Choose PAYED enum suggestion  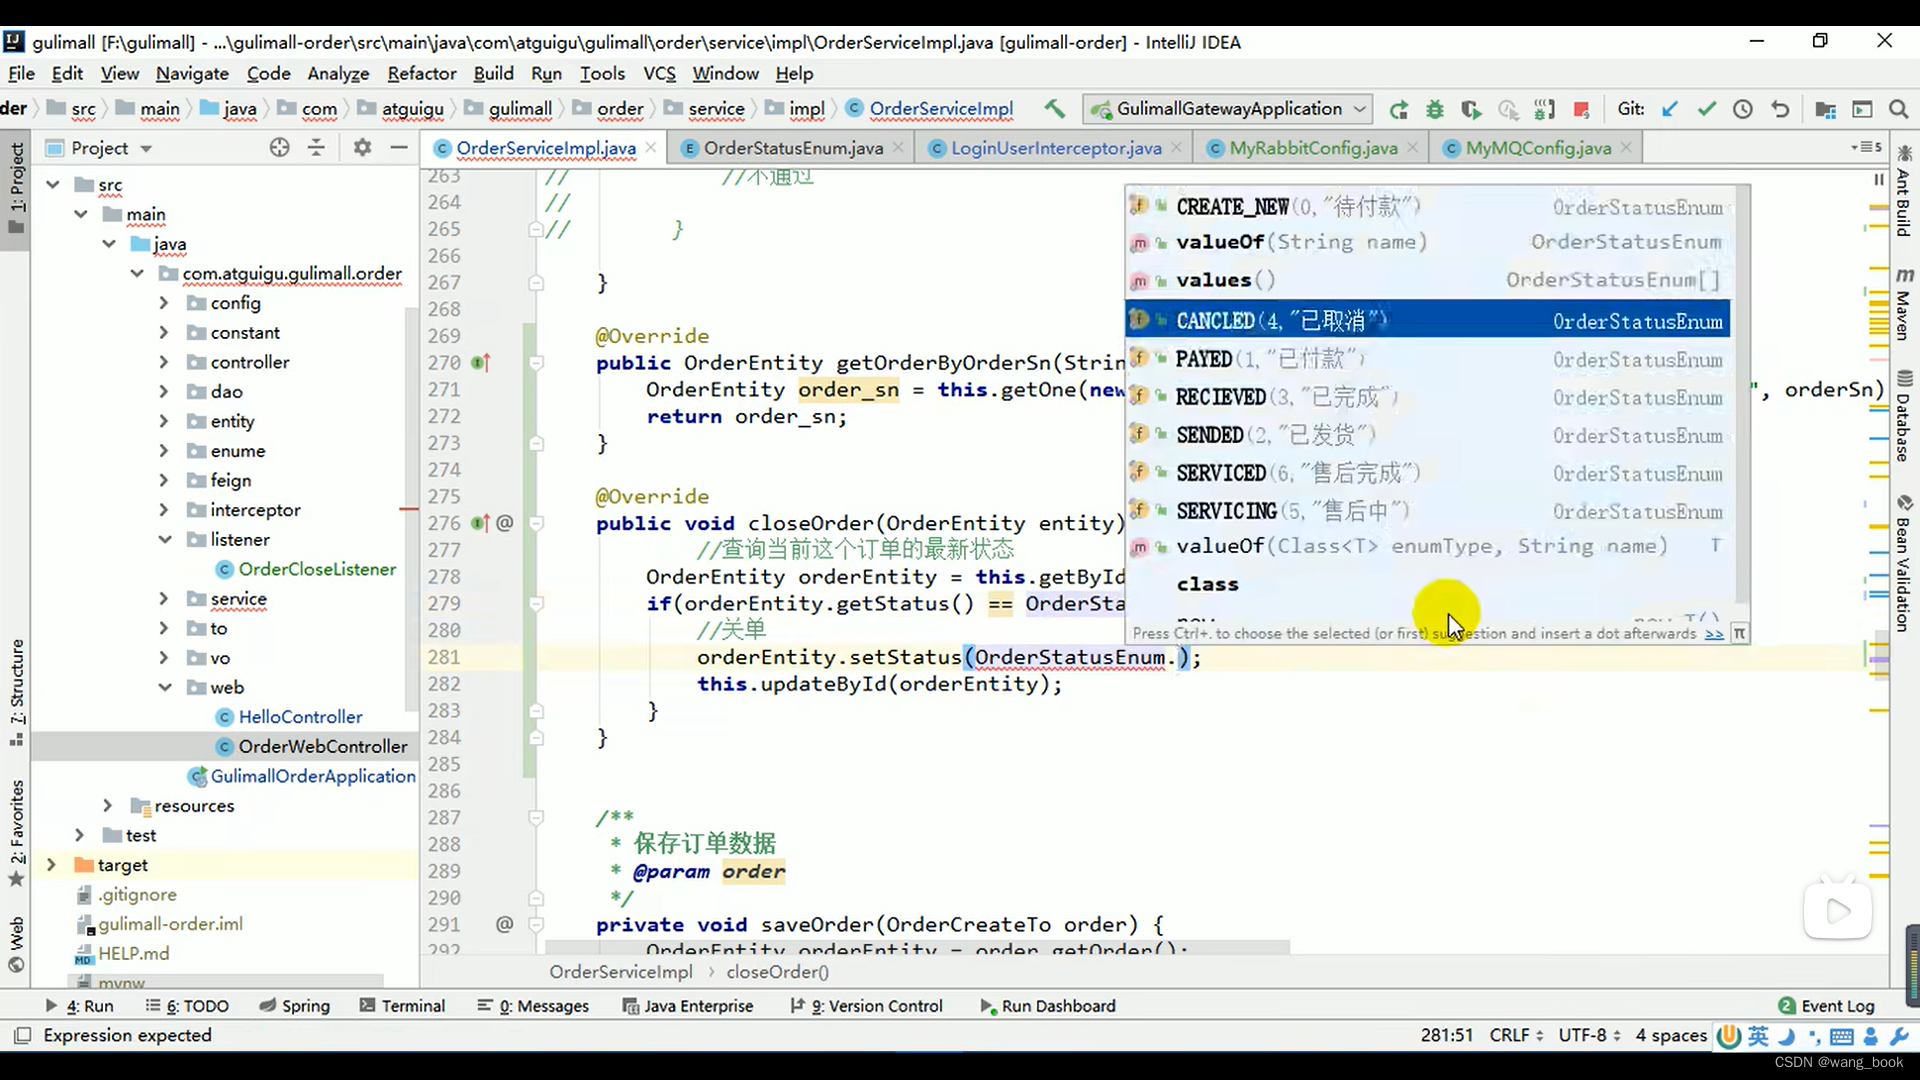pyautogui.click(x=1427, y=359)
